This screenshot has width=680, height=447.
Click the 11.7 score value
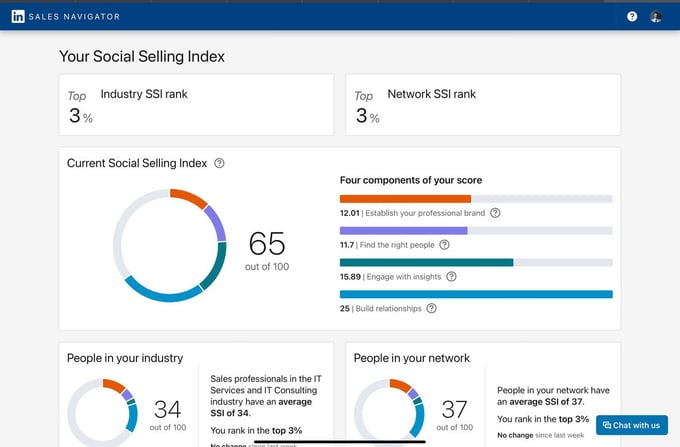coord(347,245)
